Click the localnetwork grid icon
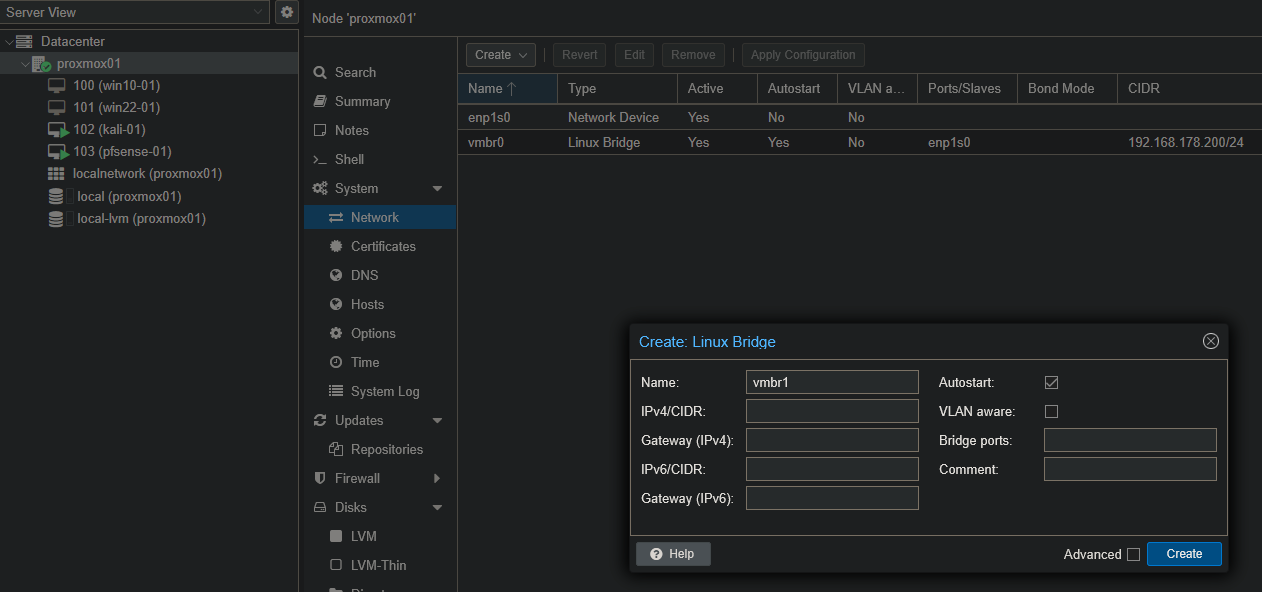 coord(56,174)
